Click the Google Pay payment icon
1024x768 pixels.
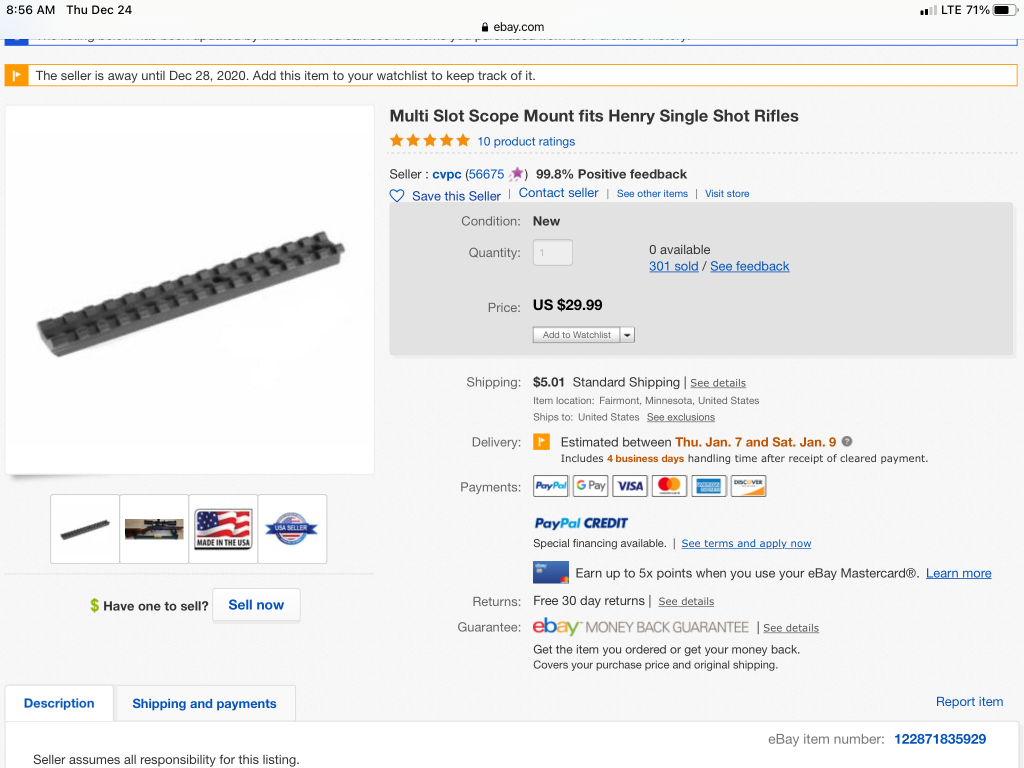[x=590, y=486]
